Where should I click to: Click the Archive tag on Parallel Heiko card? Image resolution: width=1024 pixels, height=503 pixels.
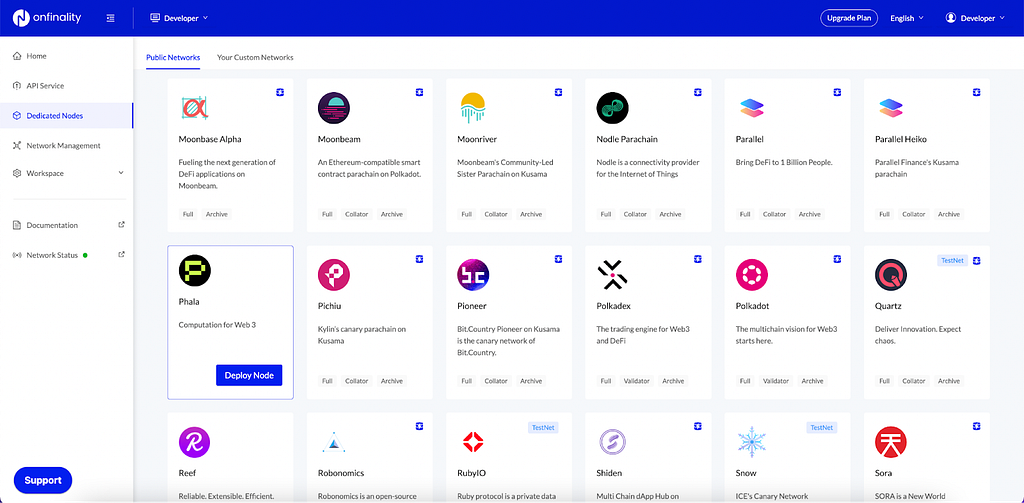pyautogui.click(x=949, y=214)
